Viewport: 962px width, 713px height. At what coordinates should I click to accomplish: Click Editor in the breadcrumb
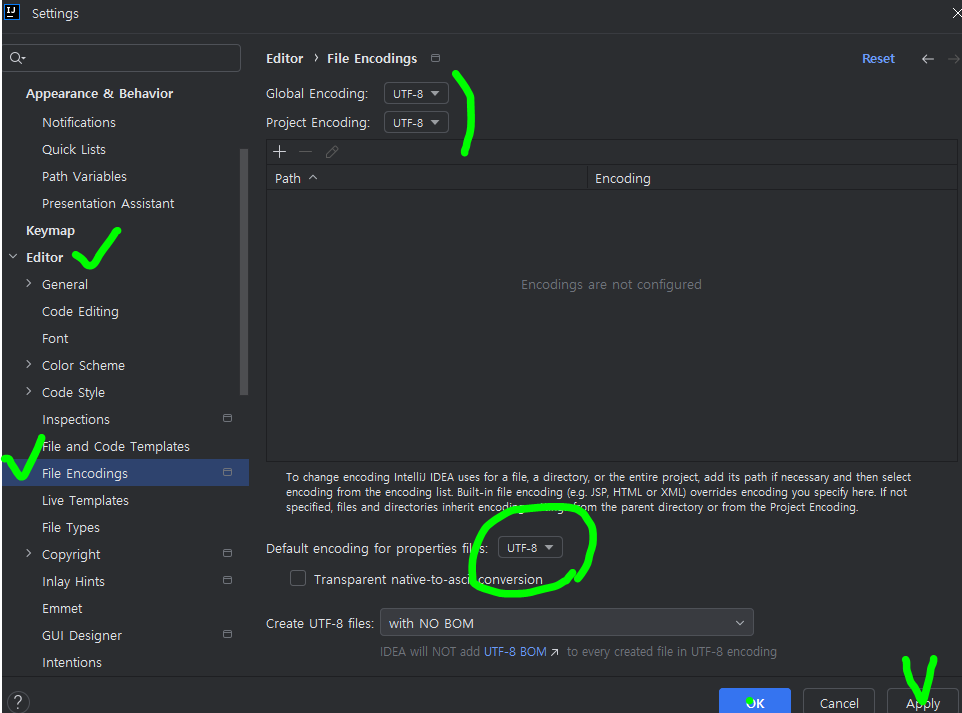285,58
